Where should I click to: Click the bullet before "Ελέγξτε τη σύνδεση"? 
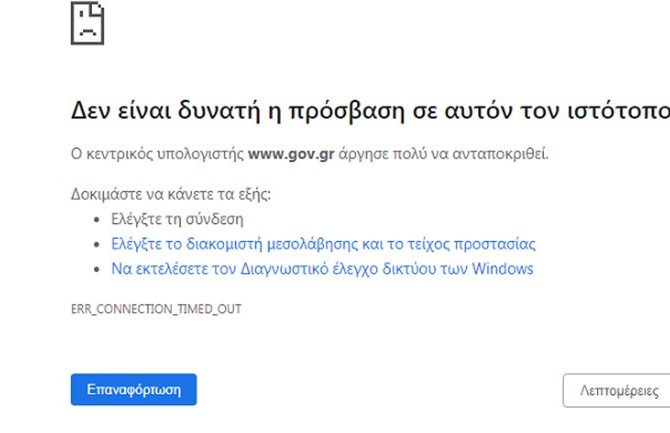[97, 219]
